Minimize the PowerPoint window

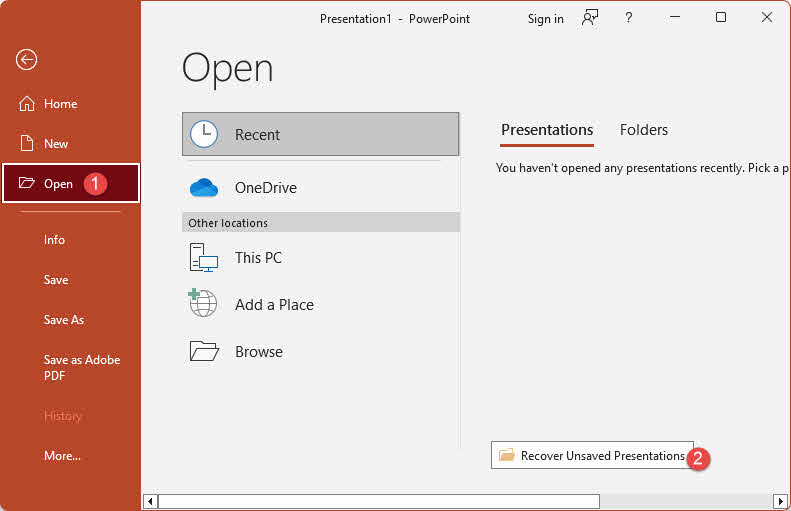tap(675, 18)
